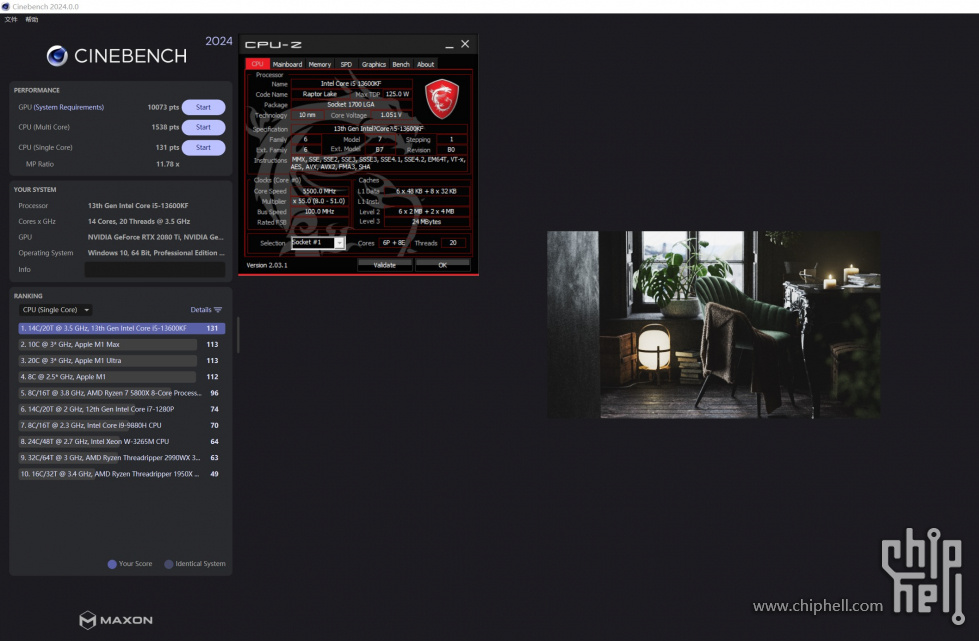Image resolution: width=979 pixels, height=641 pixels.
Task: Start the CPU (Single Core) benchmark
Action: [x=204, y=148]
